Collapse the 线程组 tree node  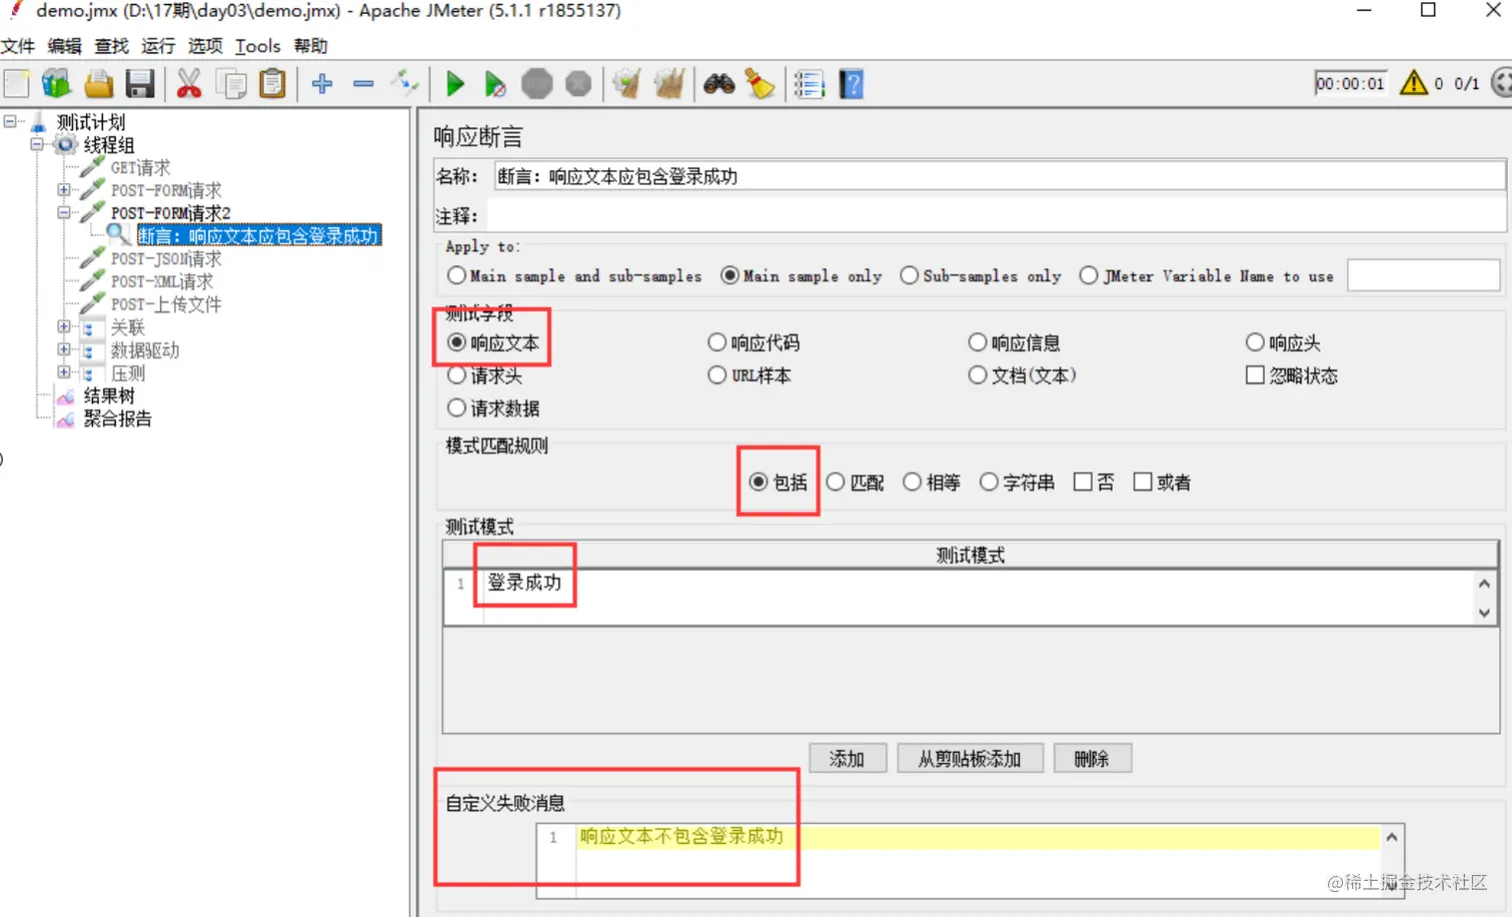point(37,144)
